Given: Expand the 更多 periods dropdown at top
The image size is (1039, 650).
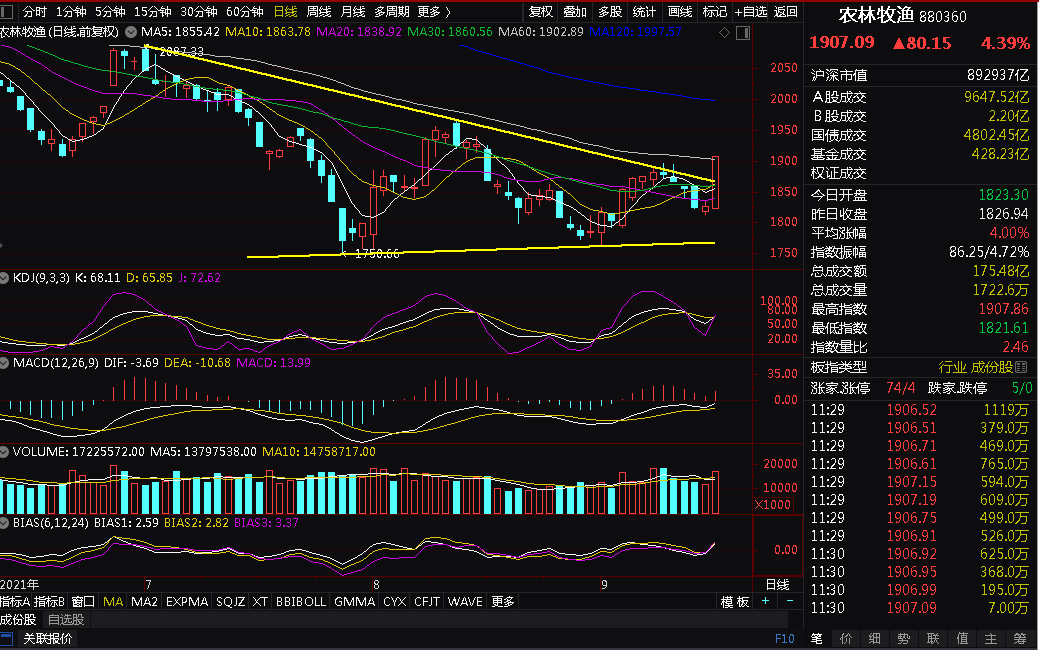Looking at the screenshot, I should point(432,12).
